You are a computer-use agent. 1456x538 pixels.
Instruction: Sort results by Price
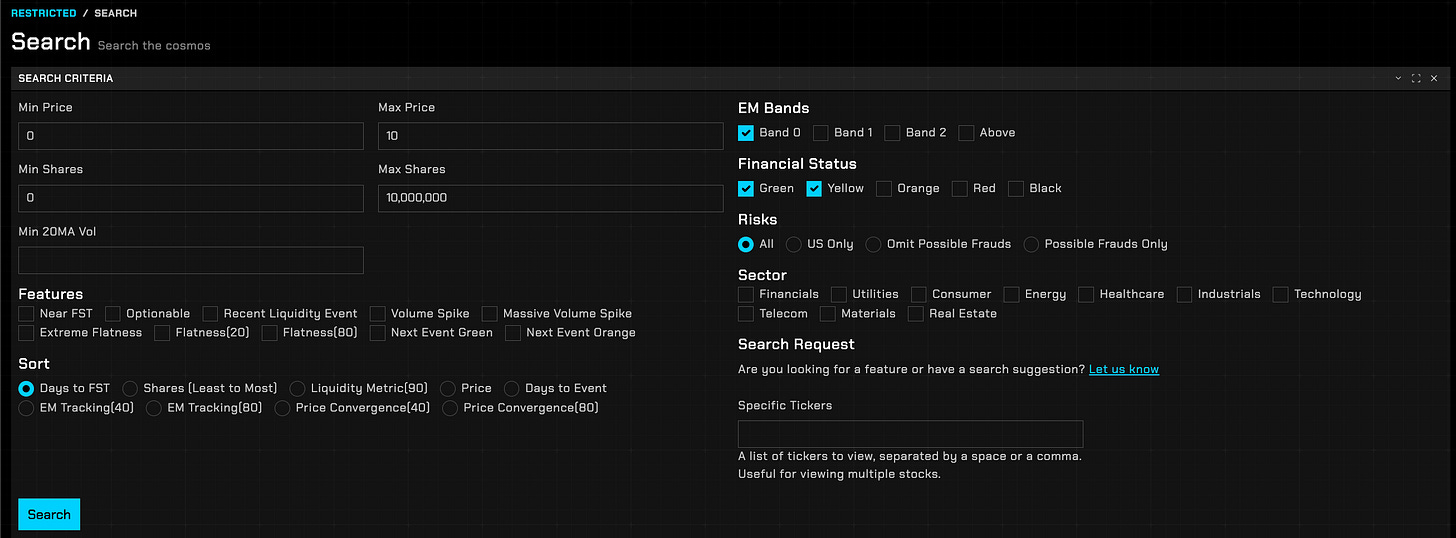[447, 388]
